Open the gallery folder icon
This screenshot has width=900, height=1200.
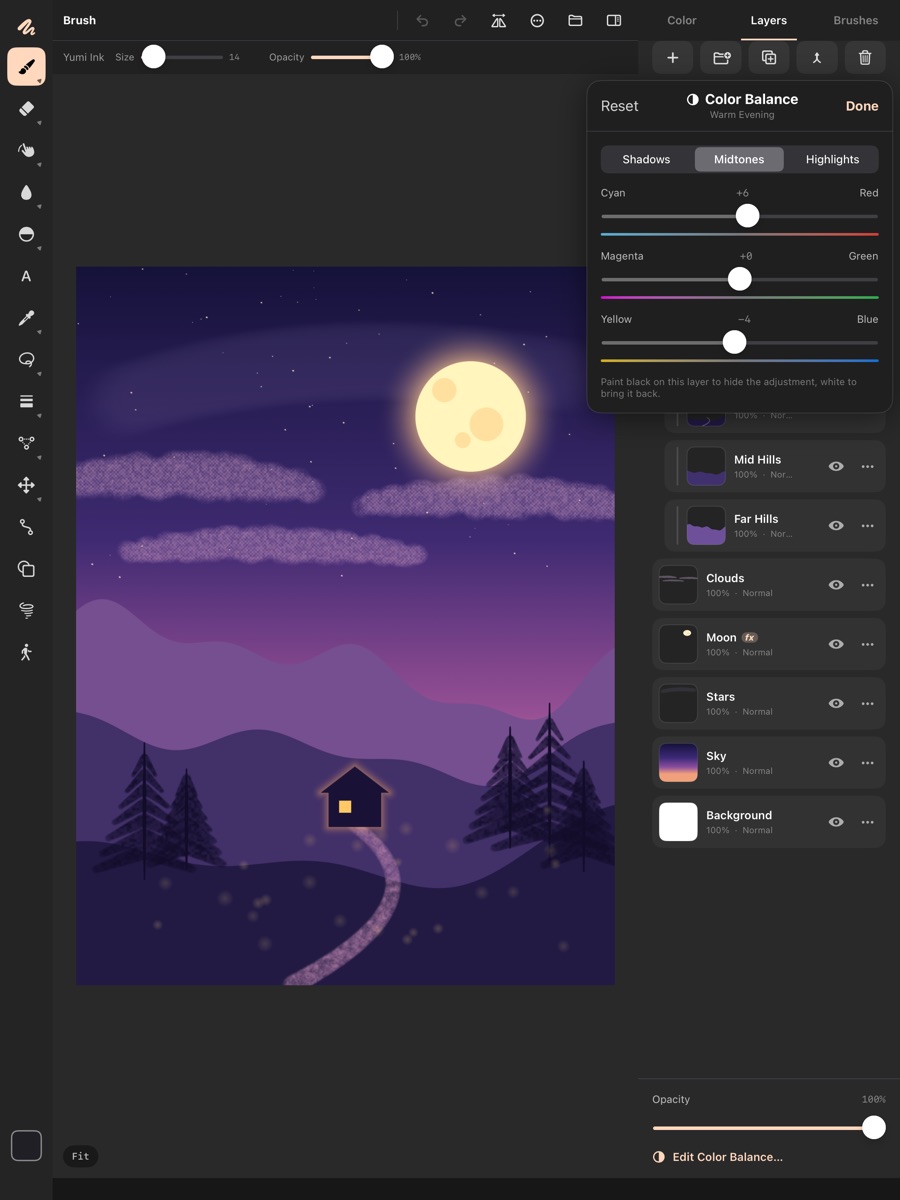click(575, 20)
